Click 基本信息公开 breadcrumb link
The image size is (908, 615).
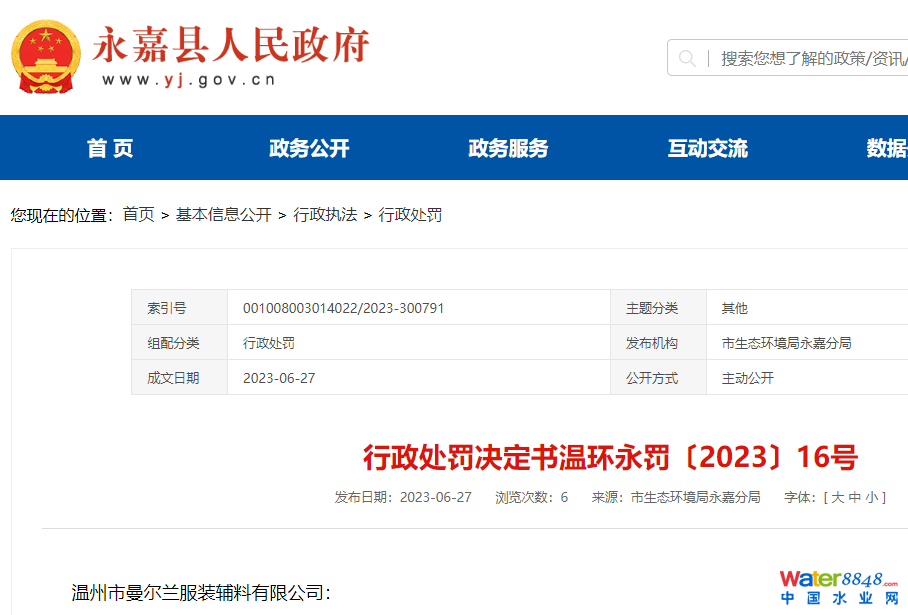223,215
